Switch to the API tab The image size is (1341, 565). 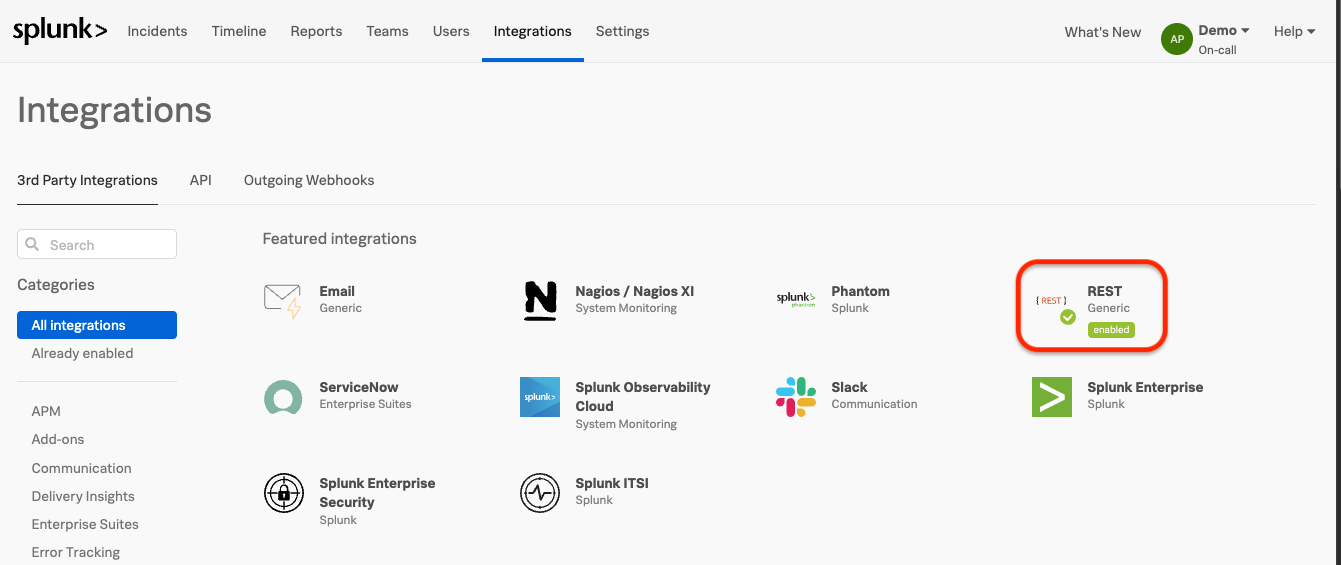[x=201, y=180]
